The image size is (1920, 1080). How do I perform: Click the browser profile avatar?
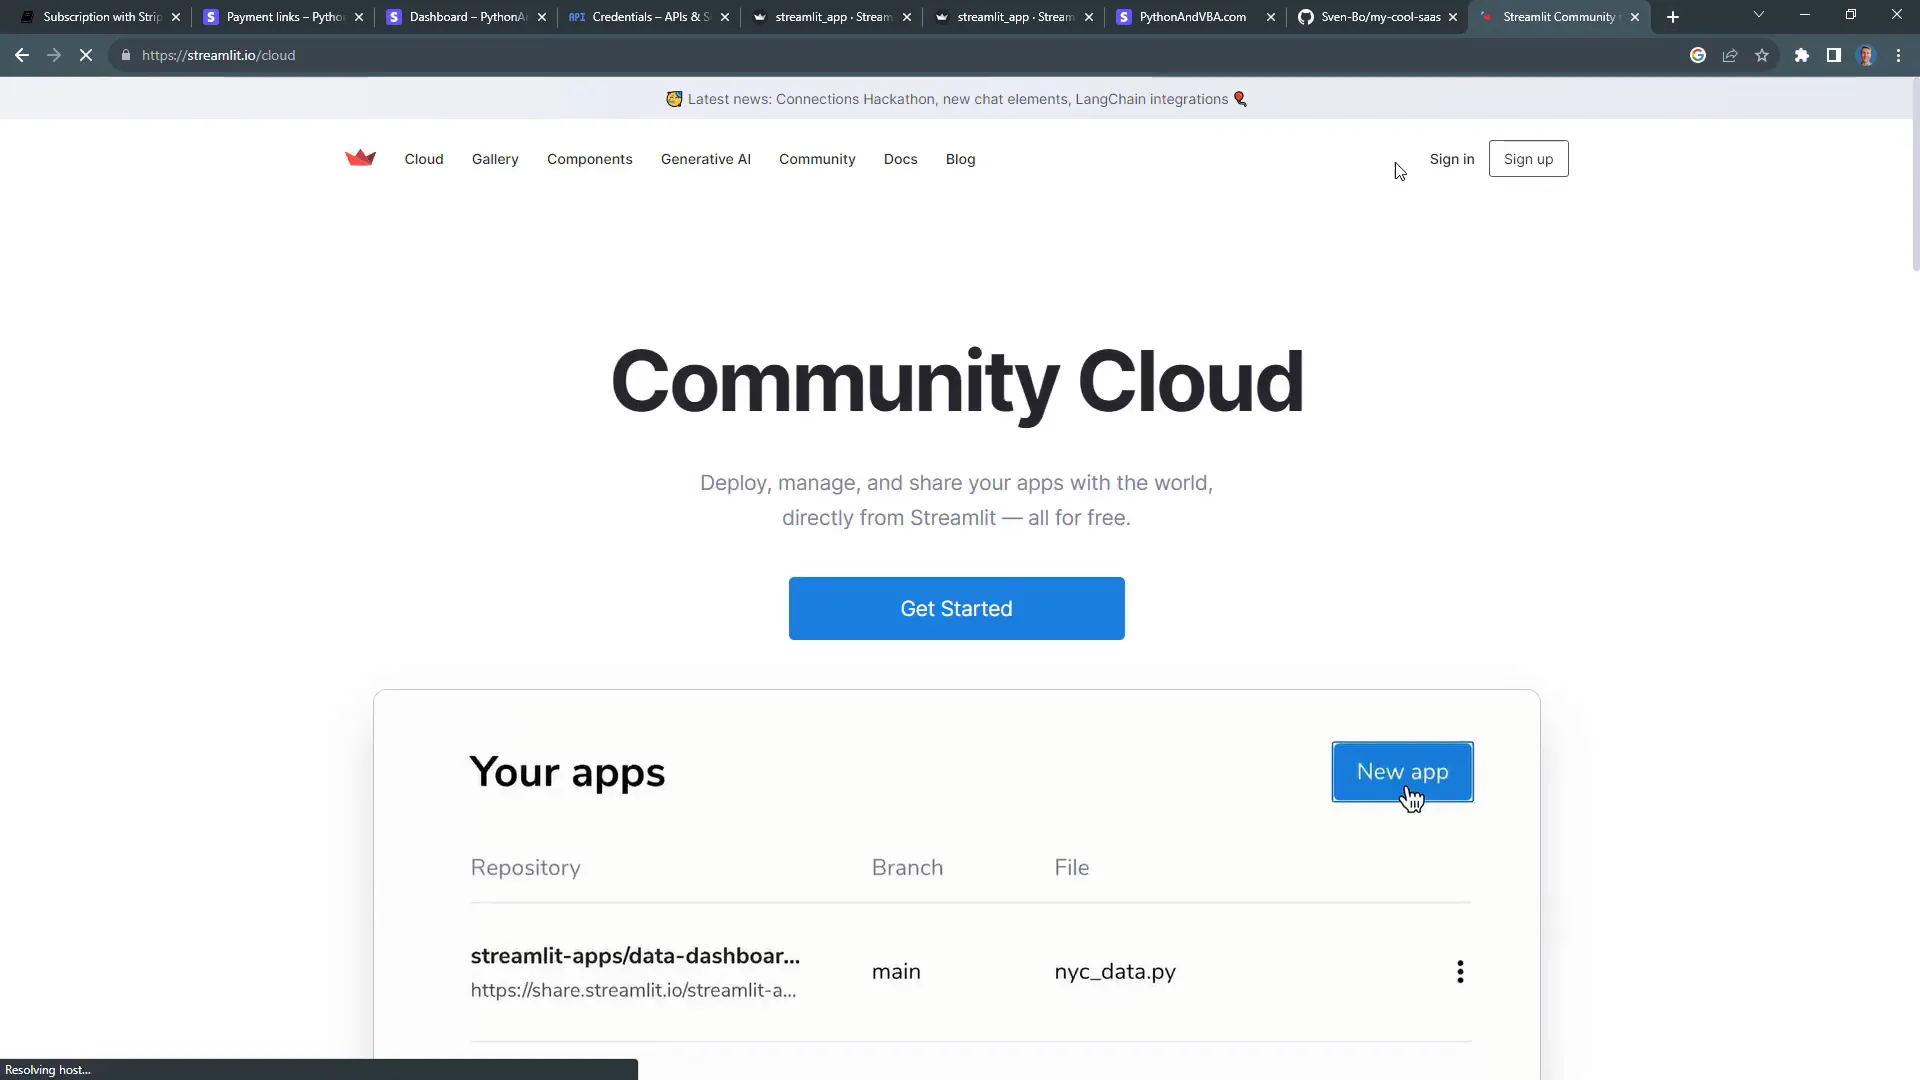coord(1866,55)
